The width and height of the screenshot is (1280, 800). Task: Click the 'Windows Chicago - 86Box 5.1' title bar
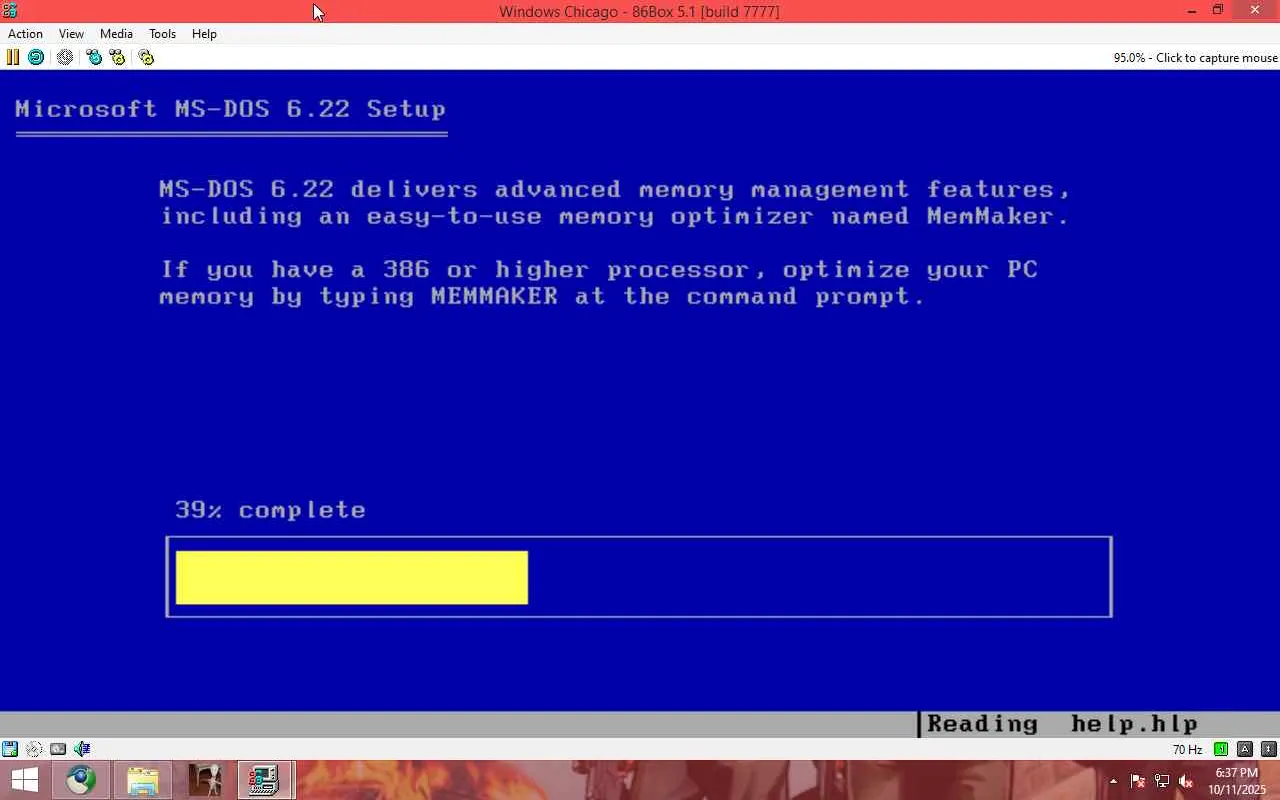(x=639, y=11)
